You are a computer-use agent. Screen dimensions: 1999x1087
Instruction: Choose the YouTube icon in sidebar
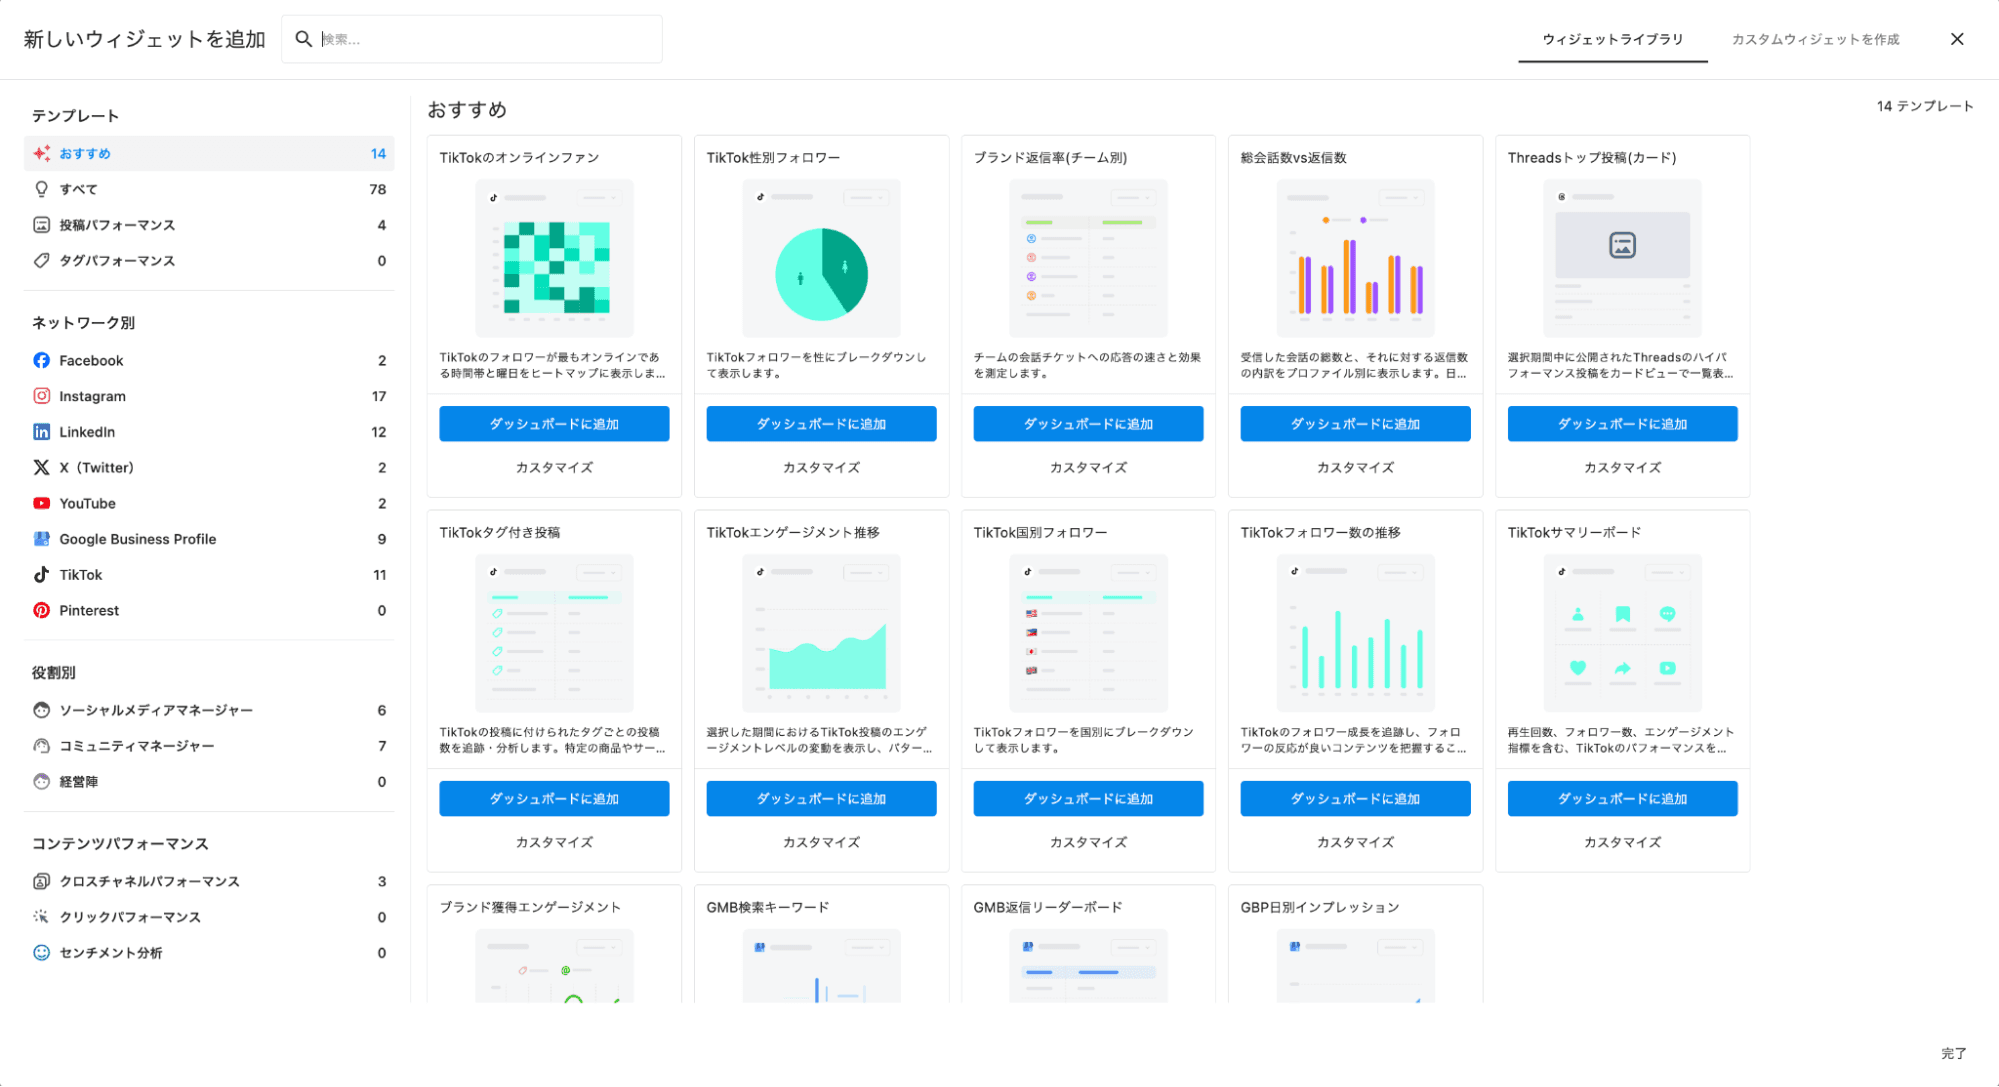tap(41, 503)
